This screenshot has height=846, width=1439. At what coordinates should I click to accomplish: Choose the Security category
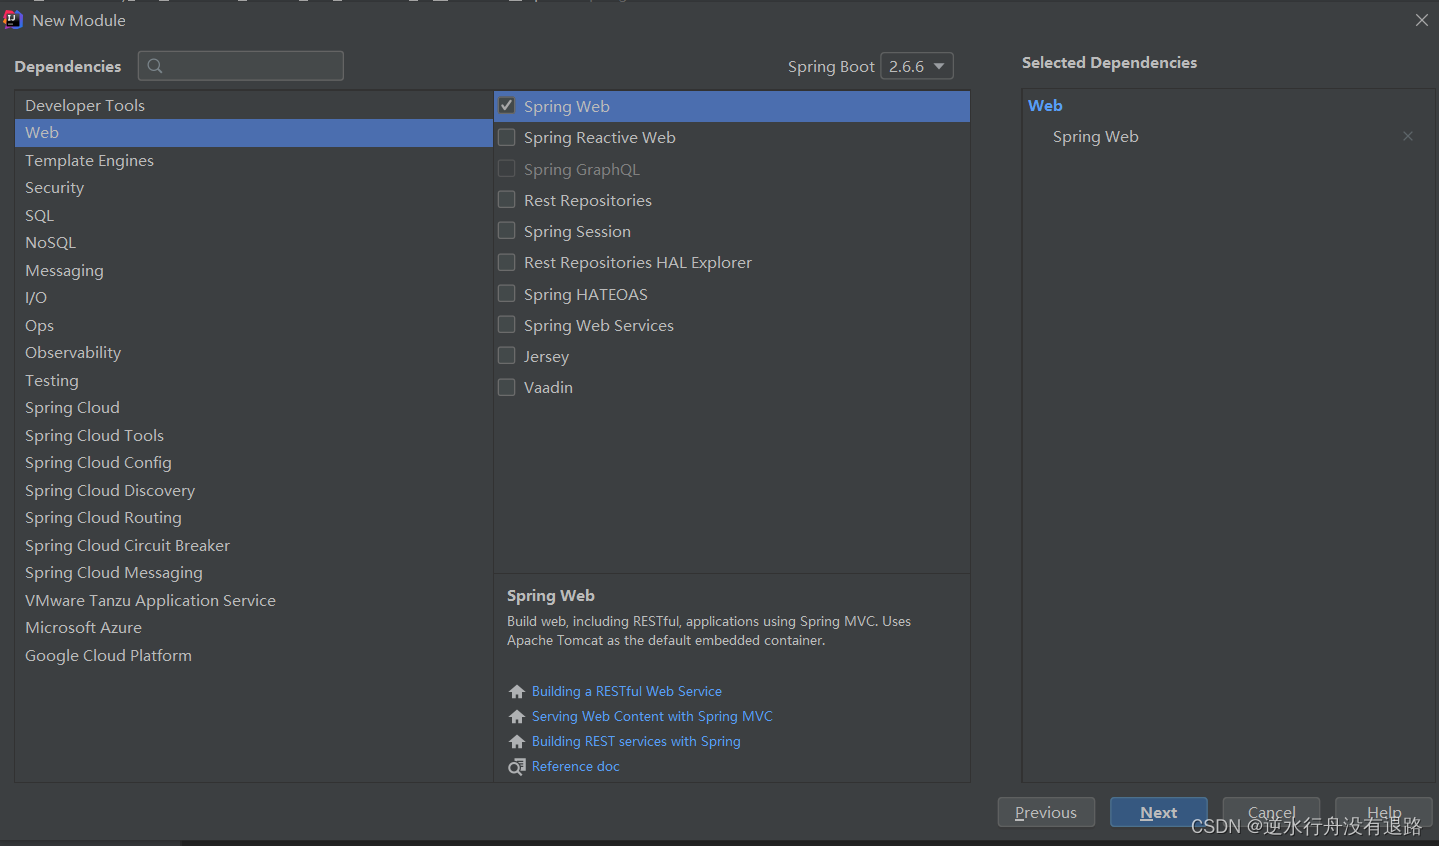254,188
